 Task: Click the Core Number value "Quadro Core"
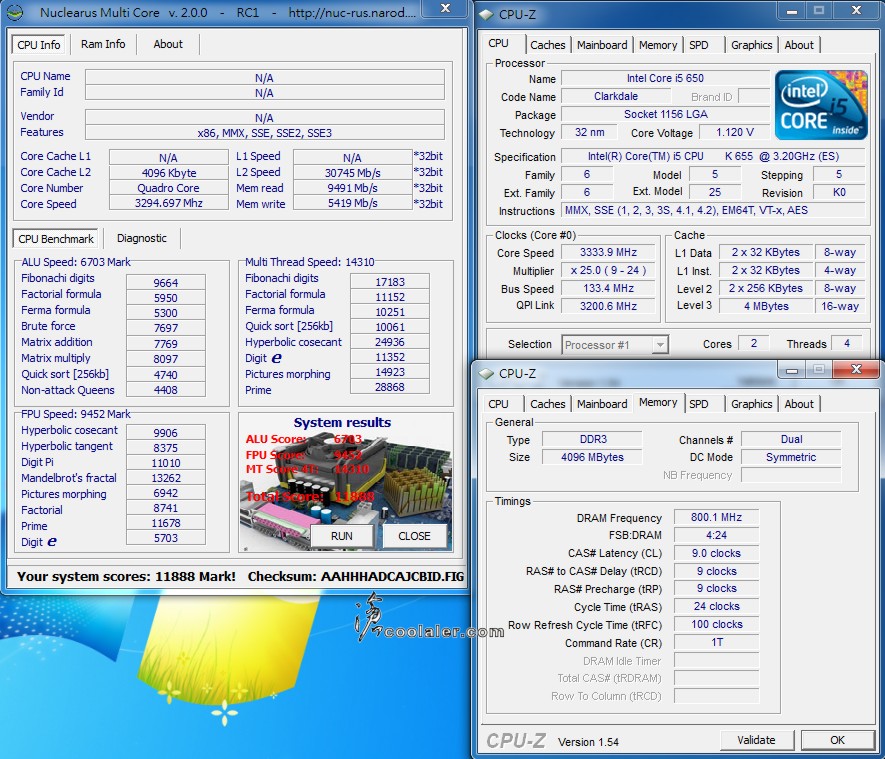[169, 188]
